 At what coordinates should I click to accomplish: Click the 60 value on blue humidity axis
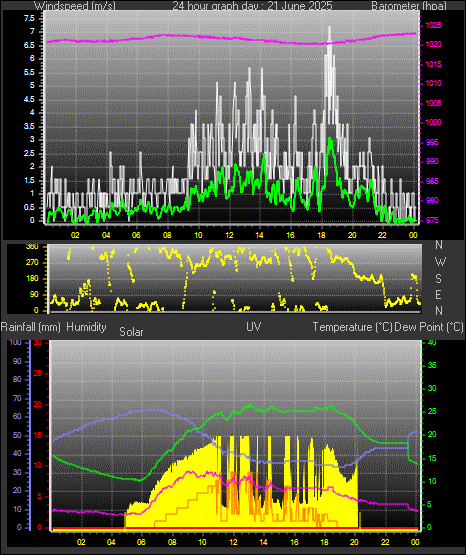click(x=17, y=417)
